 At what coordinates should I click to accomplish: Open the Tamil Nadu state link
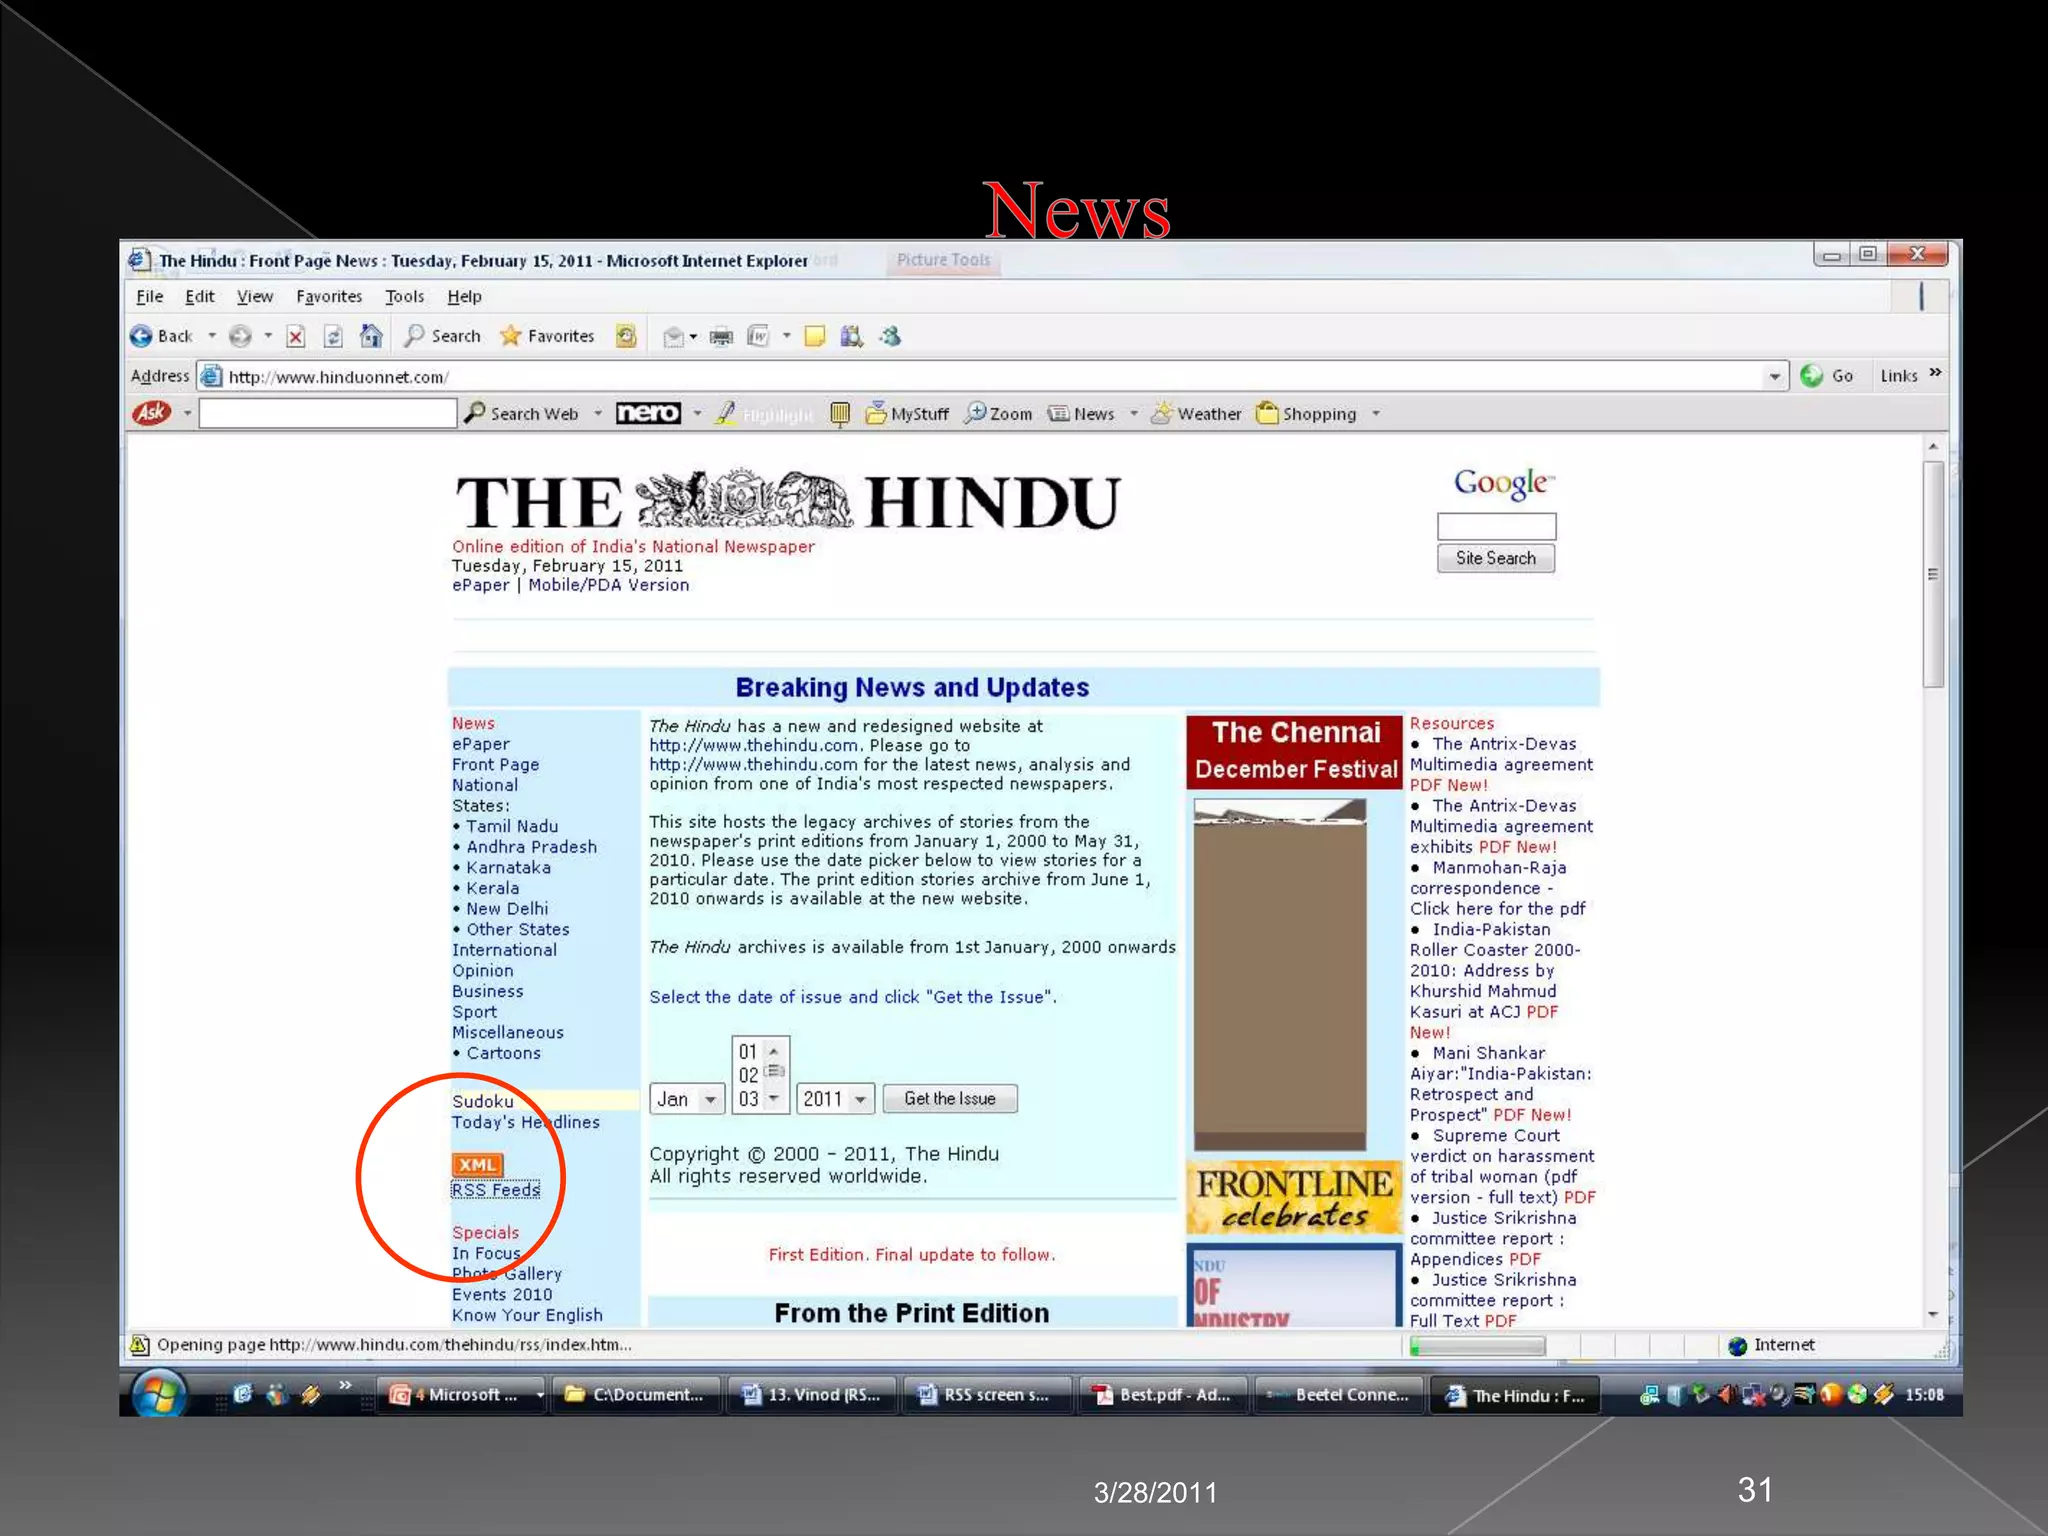pyautogui.click(x=512, y=826)
